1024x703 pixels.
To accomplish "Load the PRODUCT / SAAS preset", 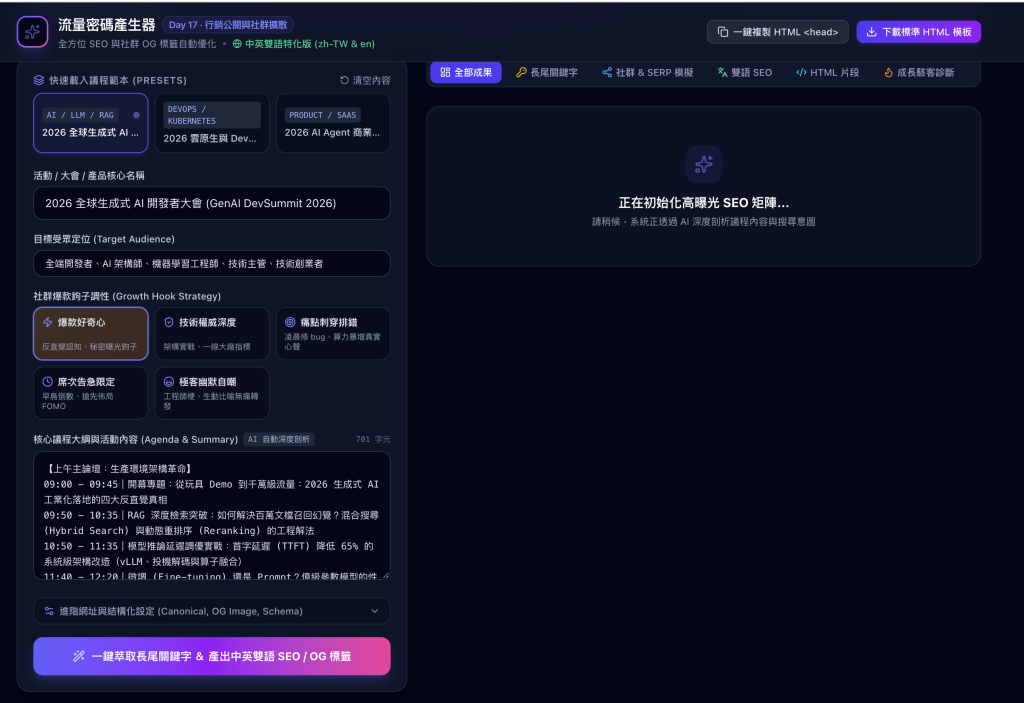I will coord(333,123).
